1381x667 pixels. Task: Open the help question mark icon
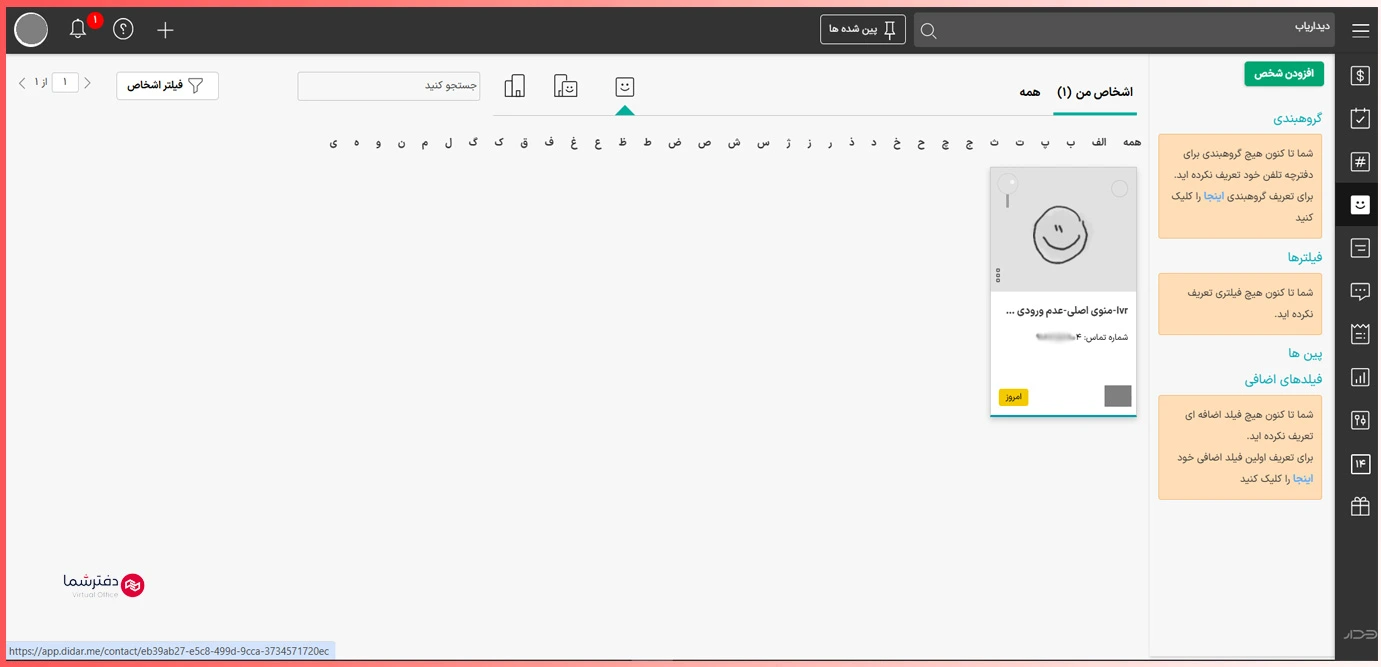coord(123,29)
